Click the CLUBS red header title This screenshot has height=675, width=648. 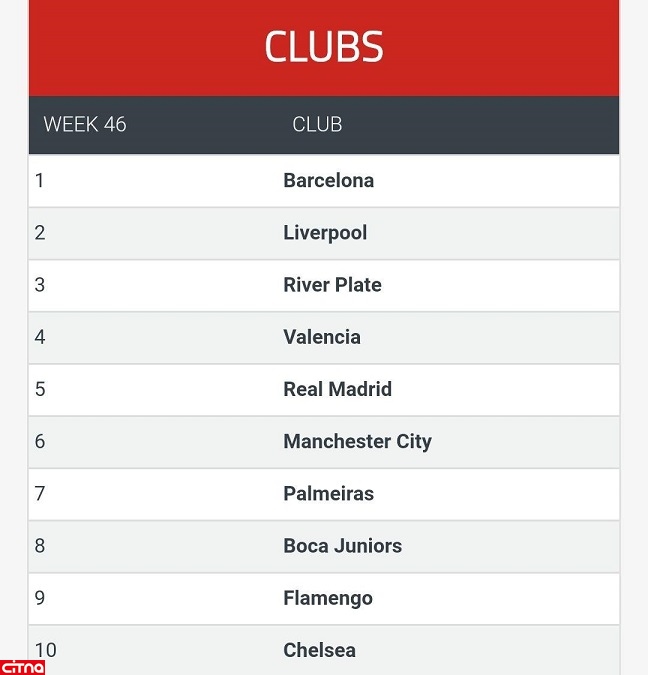[x=323, y=47]
